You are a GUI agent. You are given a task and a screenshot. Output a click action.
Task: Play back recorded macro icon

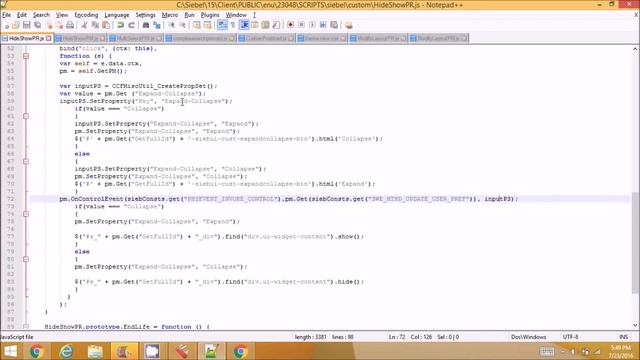(x=312, y=25)
